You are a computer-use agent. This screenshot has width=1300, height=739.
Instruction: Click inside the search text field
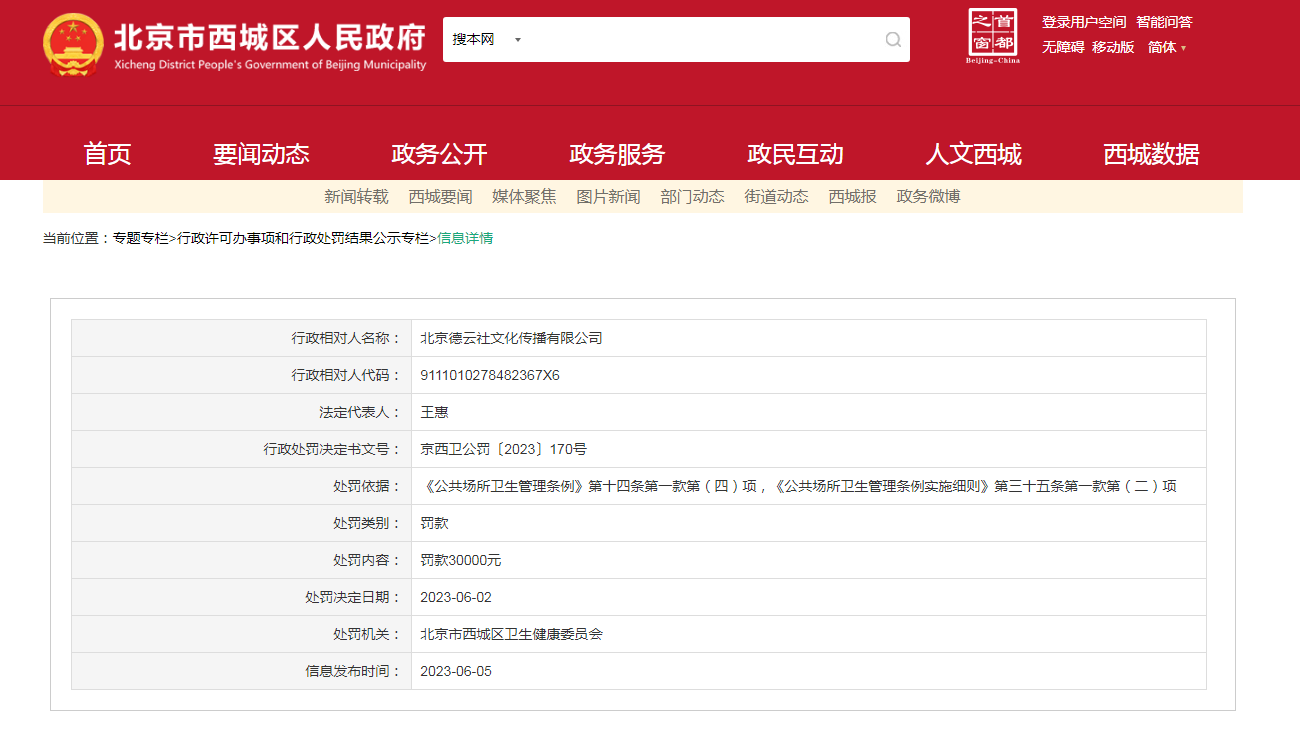click(700, 40)
